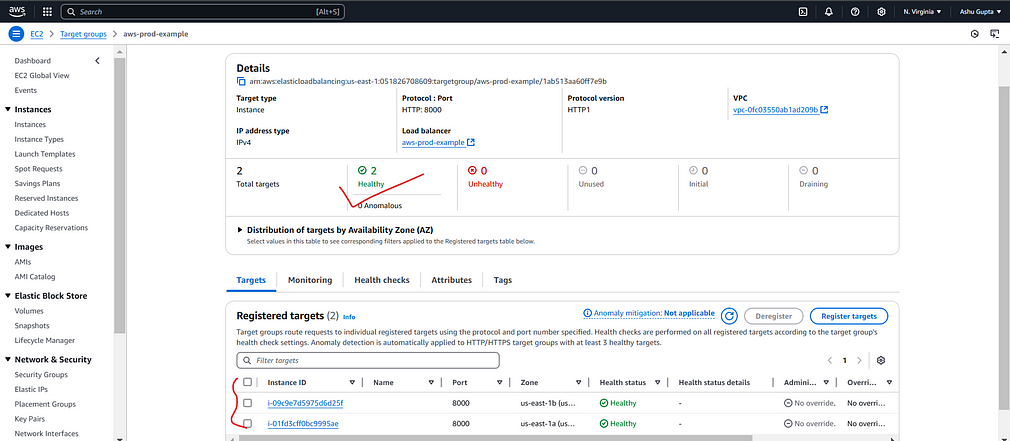Click the Deregister button
This screenshot has width=1010, height=441.
pos(774,316)
